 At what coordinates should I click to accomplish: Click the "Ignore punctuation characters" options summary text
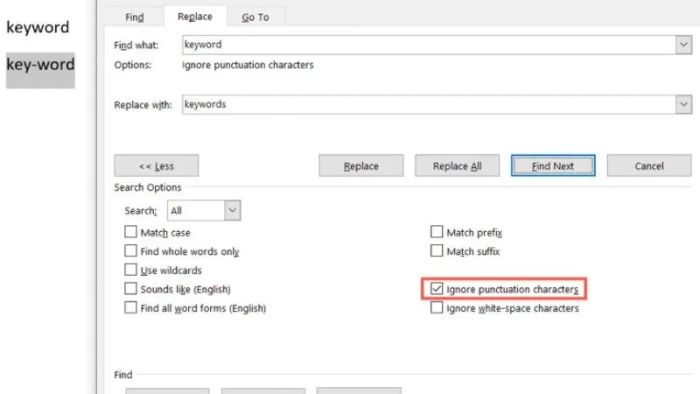tap(248, 65)
